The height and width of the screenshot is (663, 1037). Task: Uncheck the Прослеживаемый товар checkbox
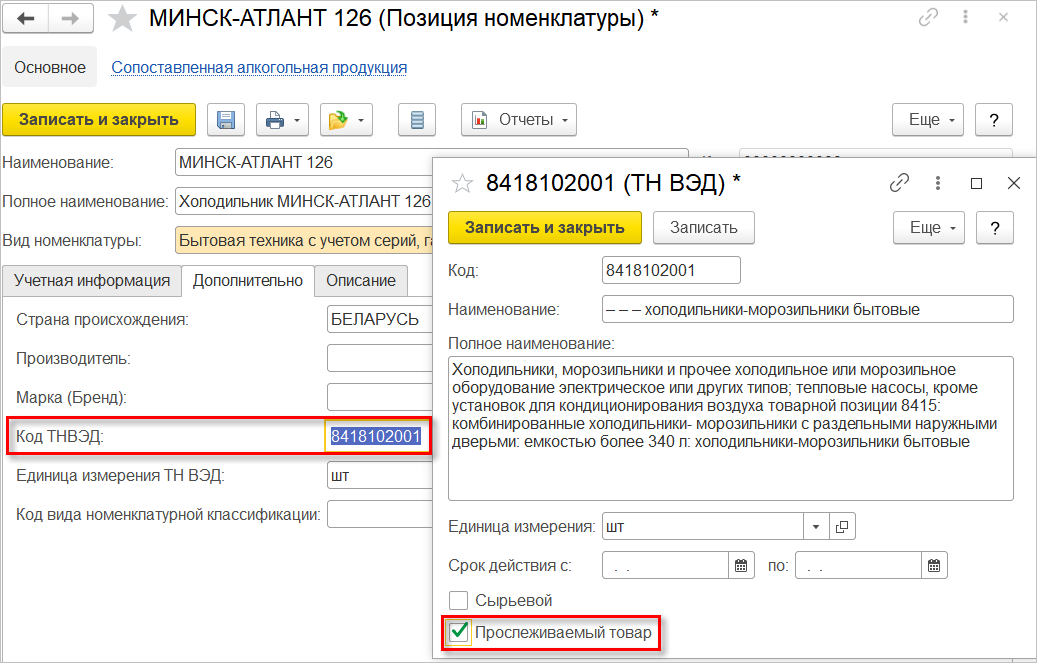(458, 632)
